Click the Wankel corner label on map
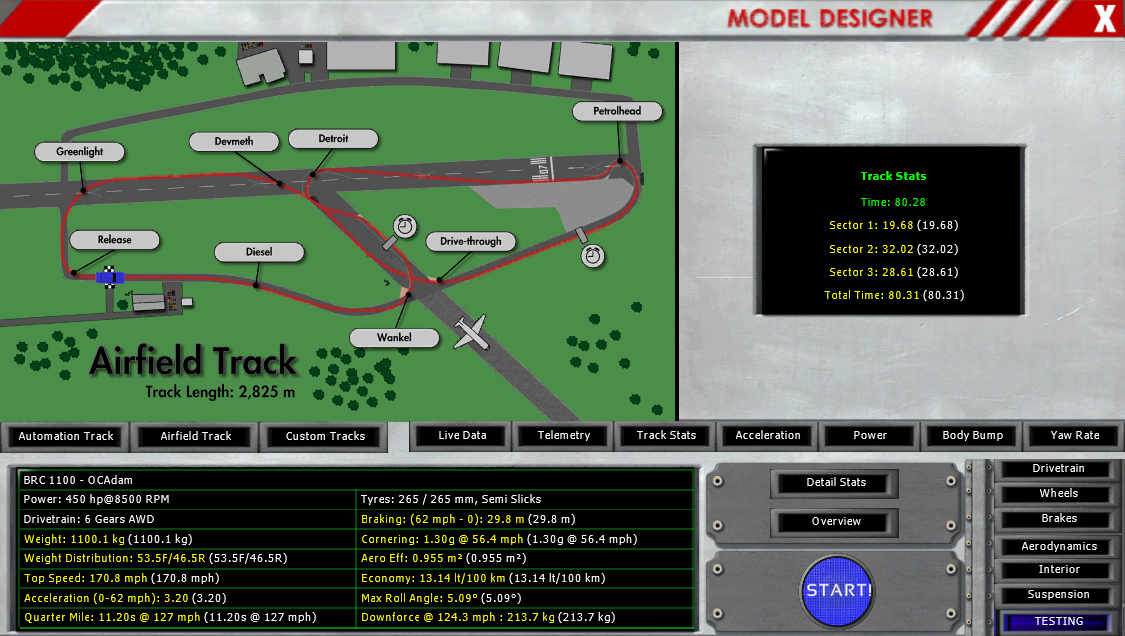1125x636 pixels. pyautogui.click(x=394, y=338)
